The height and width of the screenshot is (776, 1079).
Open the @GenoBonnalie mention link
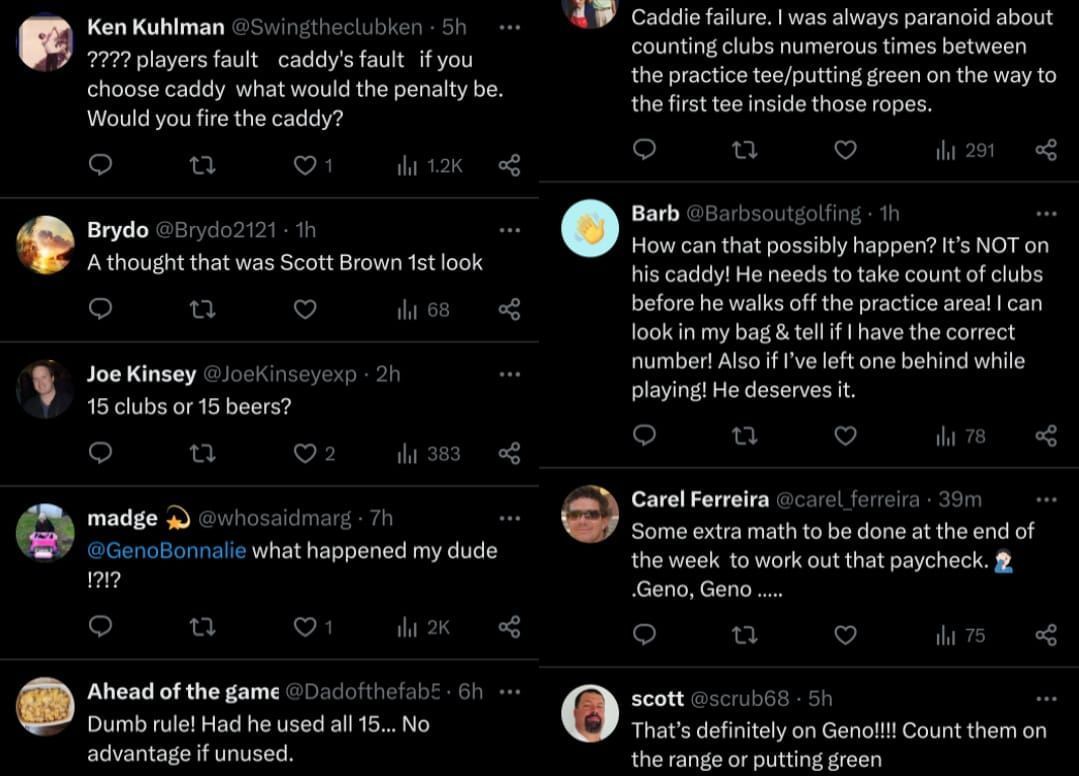pyautogui.click(x=166, y=550)
